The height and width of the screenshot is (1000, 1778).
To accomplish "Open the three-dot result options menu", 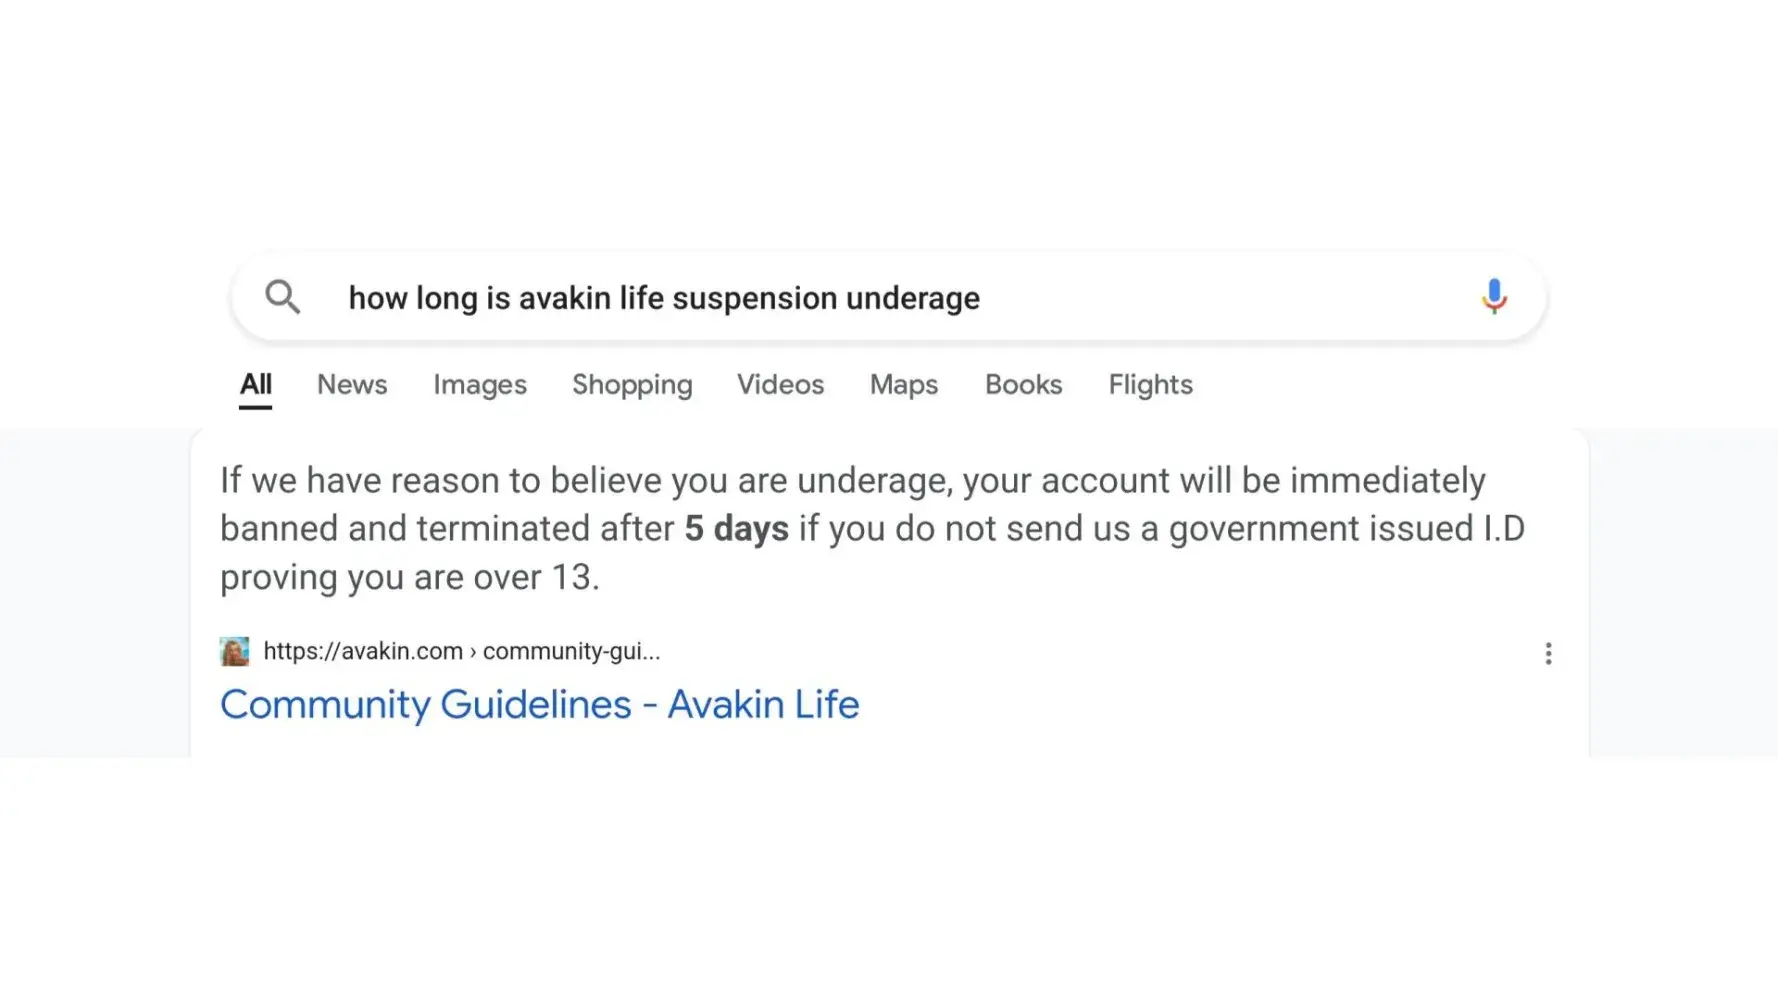I will tap(1547, 654).
